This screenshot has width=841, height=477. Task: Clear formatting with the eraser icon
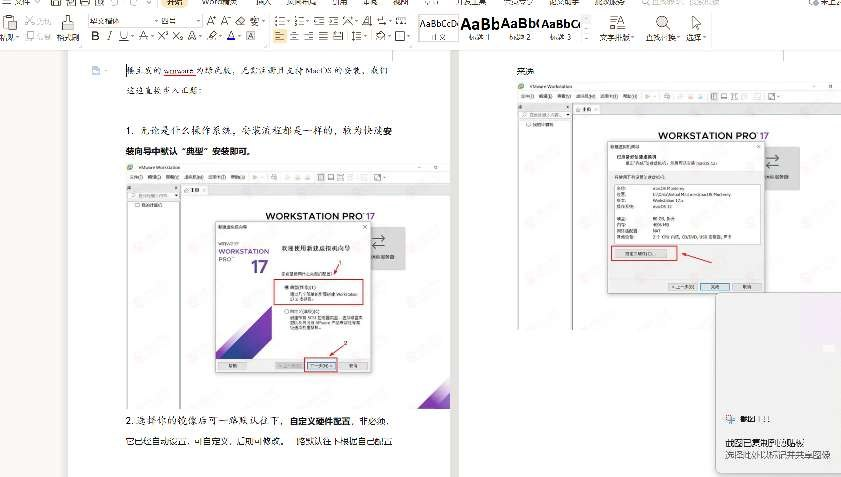240,21
